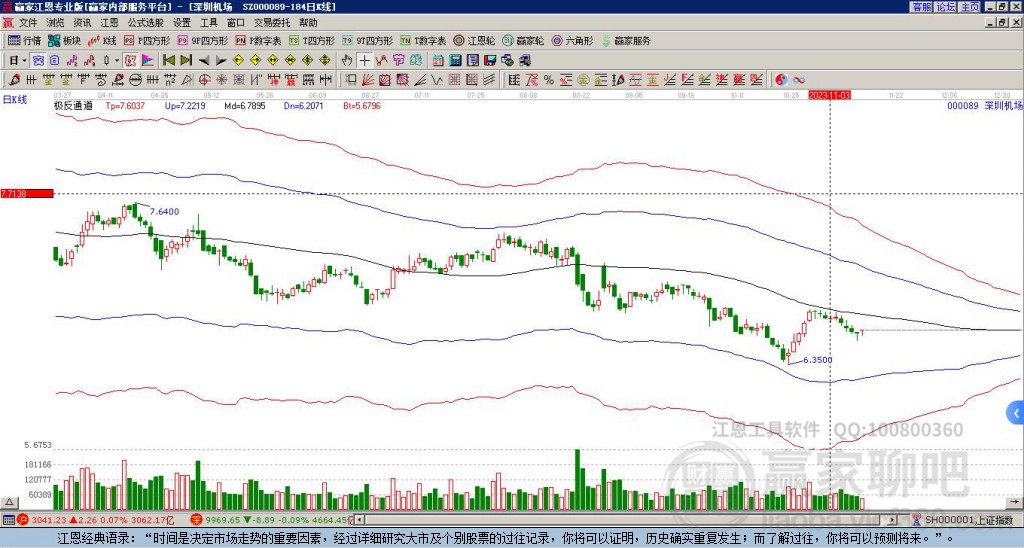Image resolution: width=1024 pixels, height=548 pixels.
Task: Select the circled cross target tool
Action: [x=204, y=80]
